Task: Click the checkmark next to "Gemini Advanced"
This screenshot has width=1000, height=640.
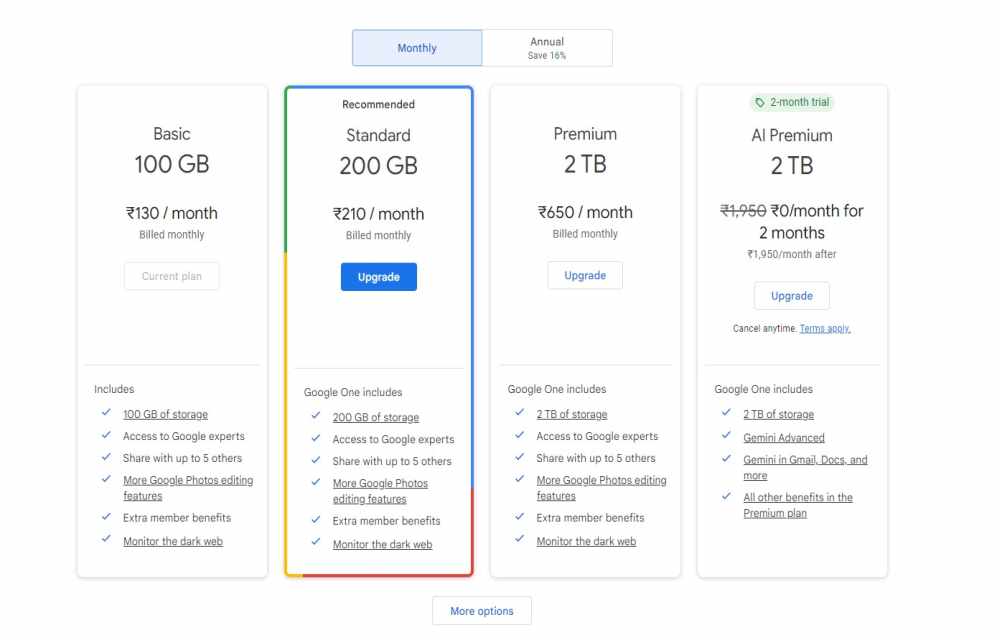Action: point(726,437)
